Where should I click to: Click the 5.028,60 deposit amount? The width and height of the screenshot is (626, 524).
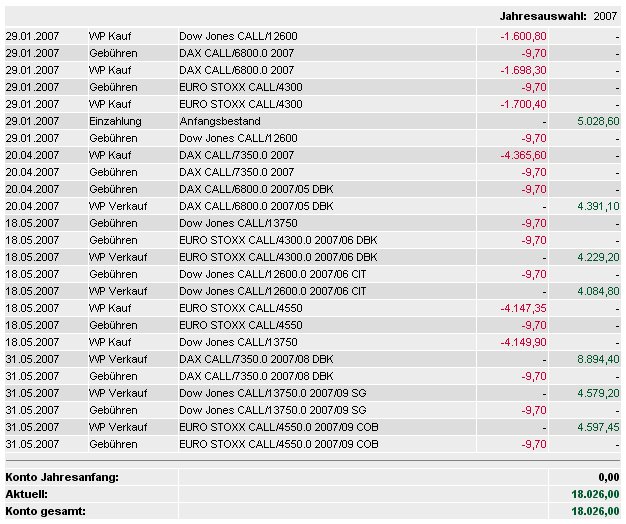[598, 121]
